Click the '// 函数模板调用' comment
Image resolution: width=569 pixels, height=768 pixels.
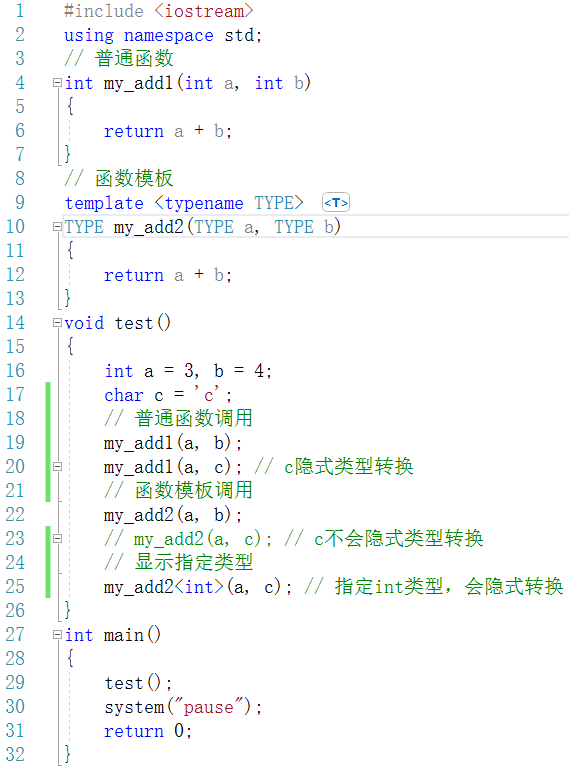click(179, 491)
